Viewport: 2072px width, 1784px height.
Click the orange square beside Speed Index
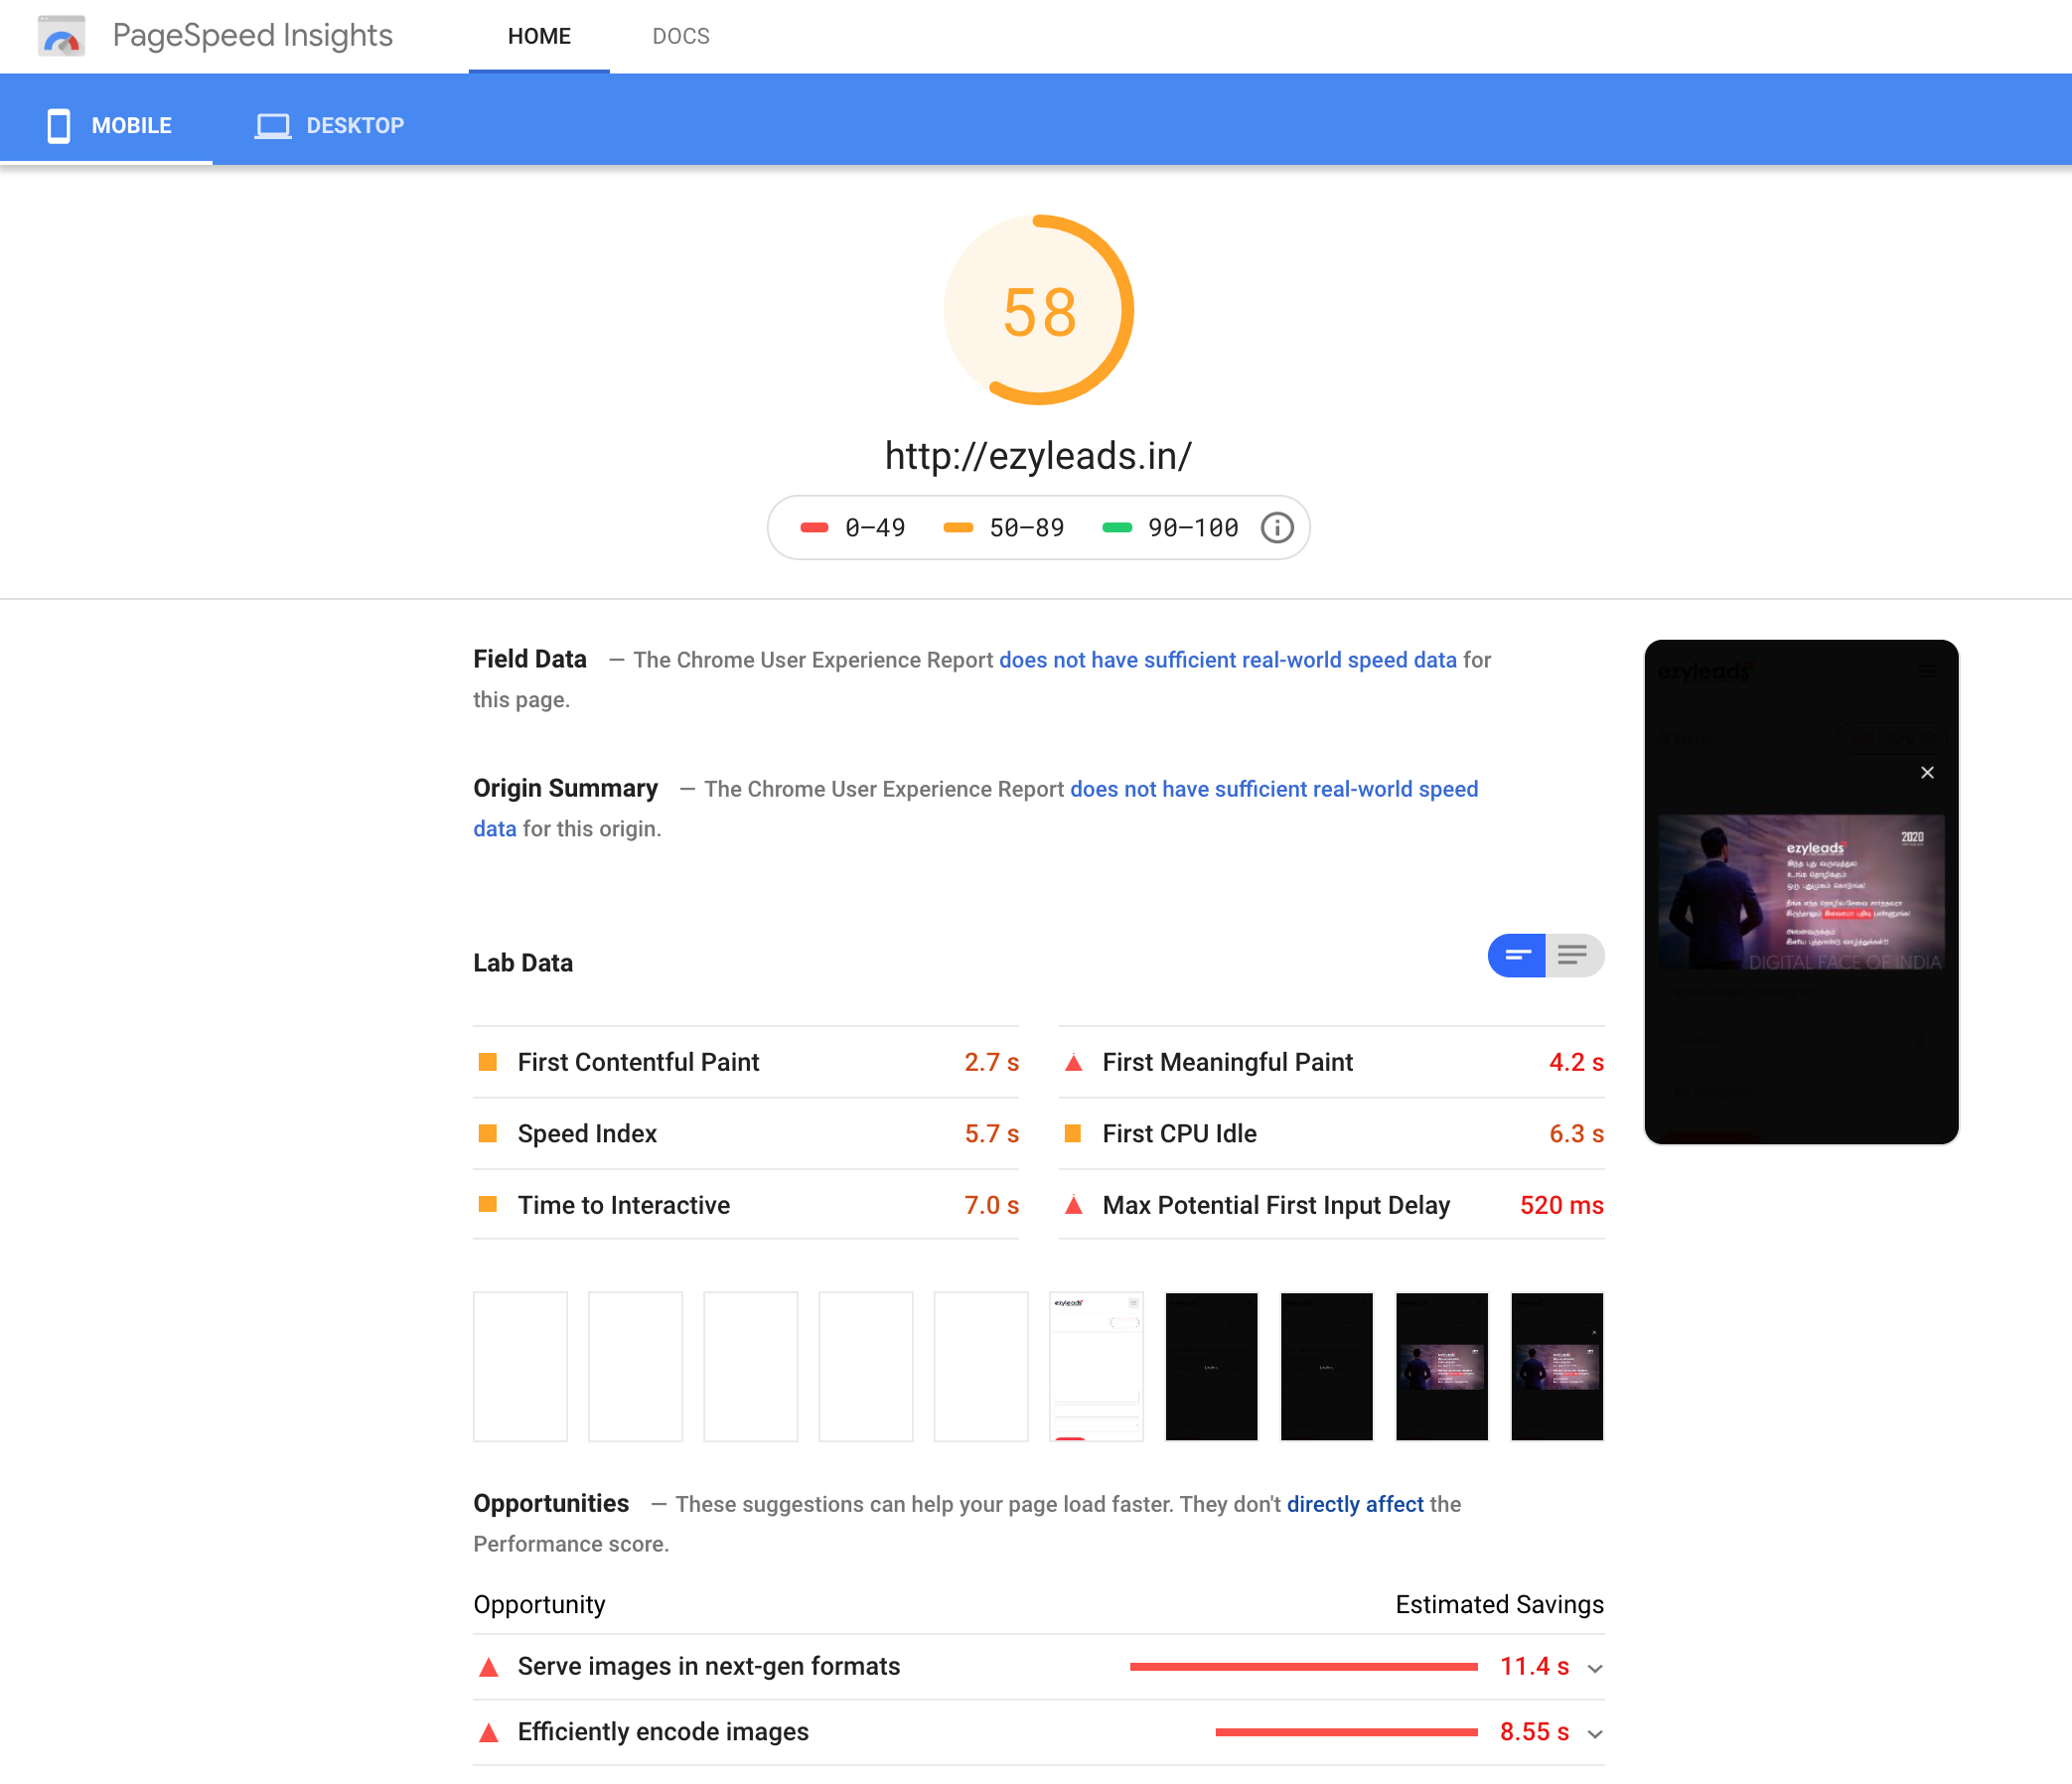[x=488, y=1133]
